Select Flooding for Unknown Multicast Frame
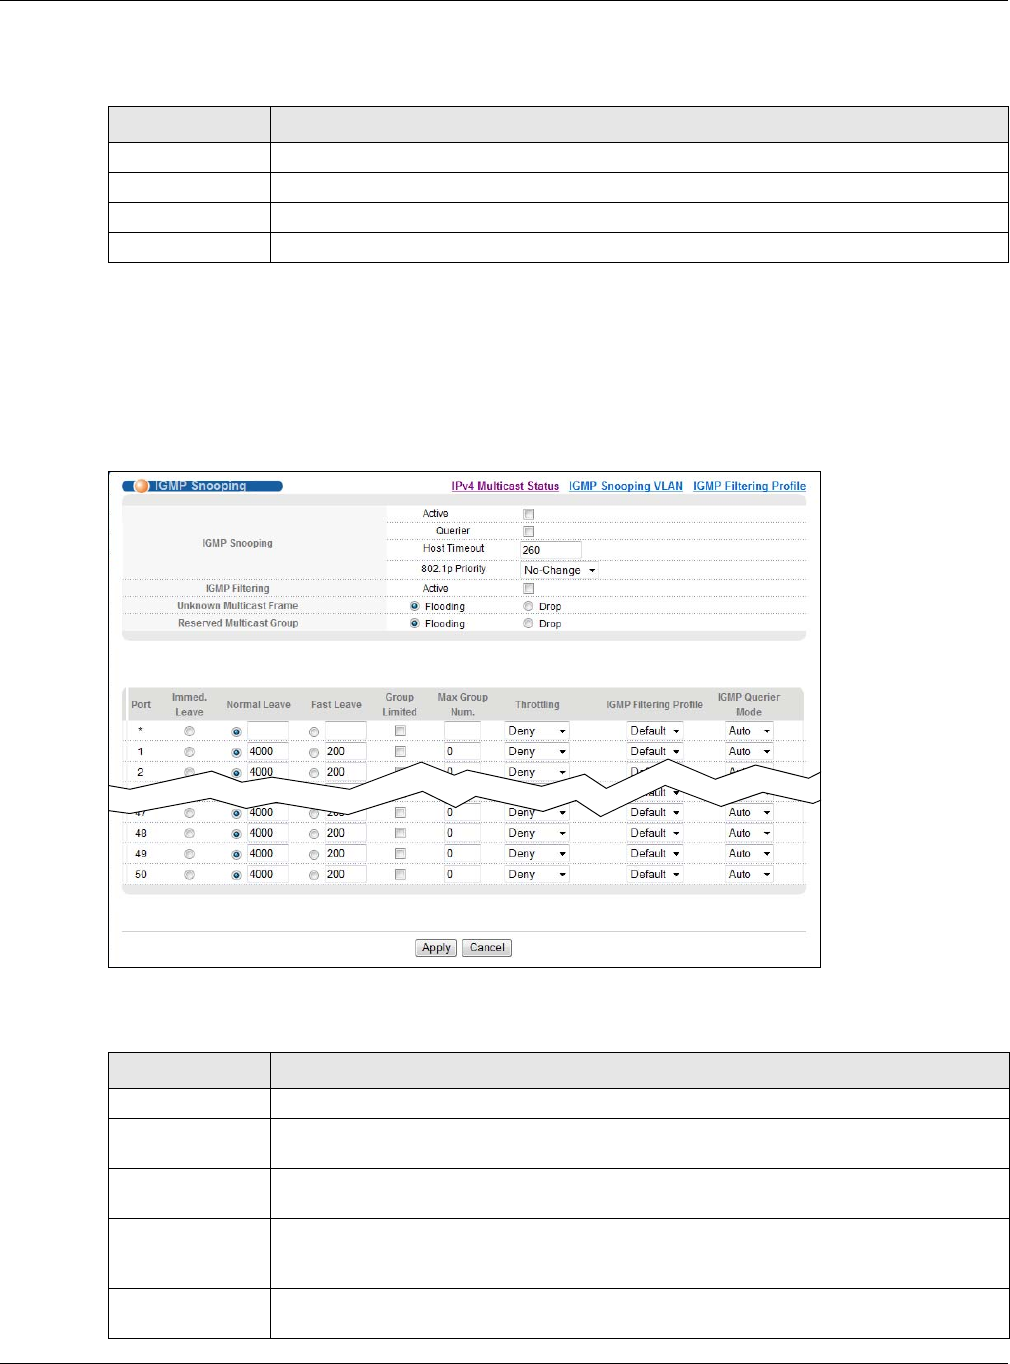The width and height of the screenshot is (1010, 1364). (414, 606)
